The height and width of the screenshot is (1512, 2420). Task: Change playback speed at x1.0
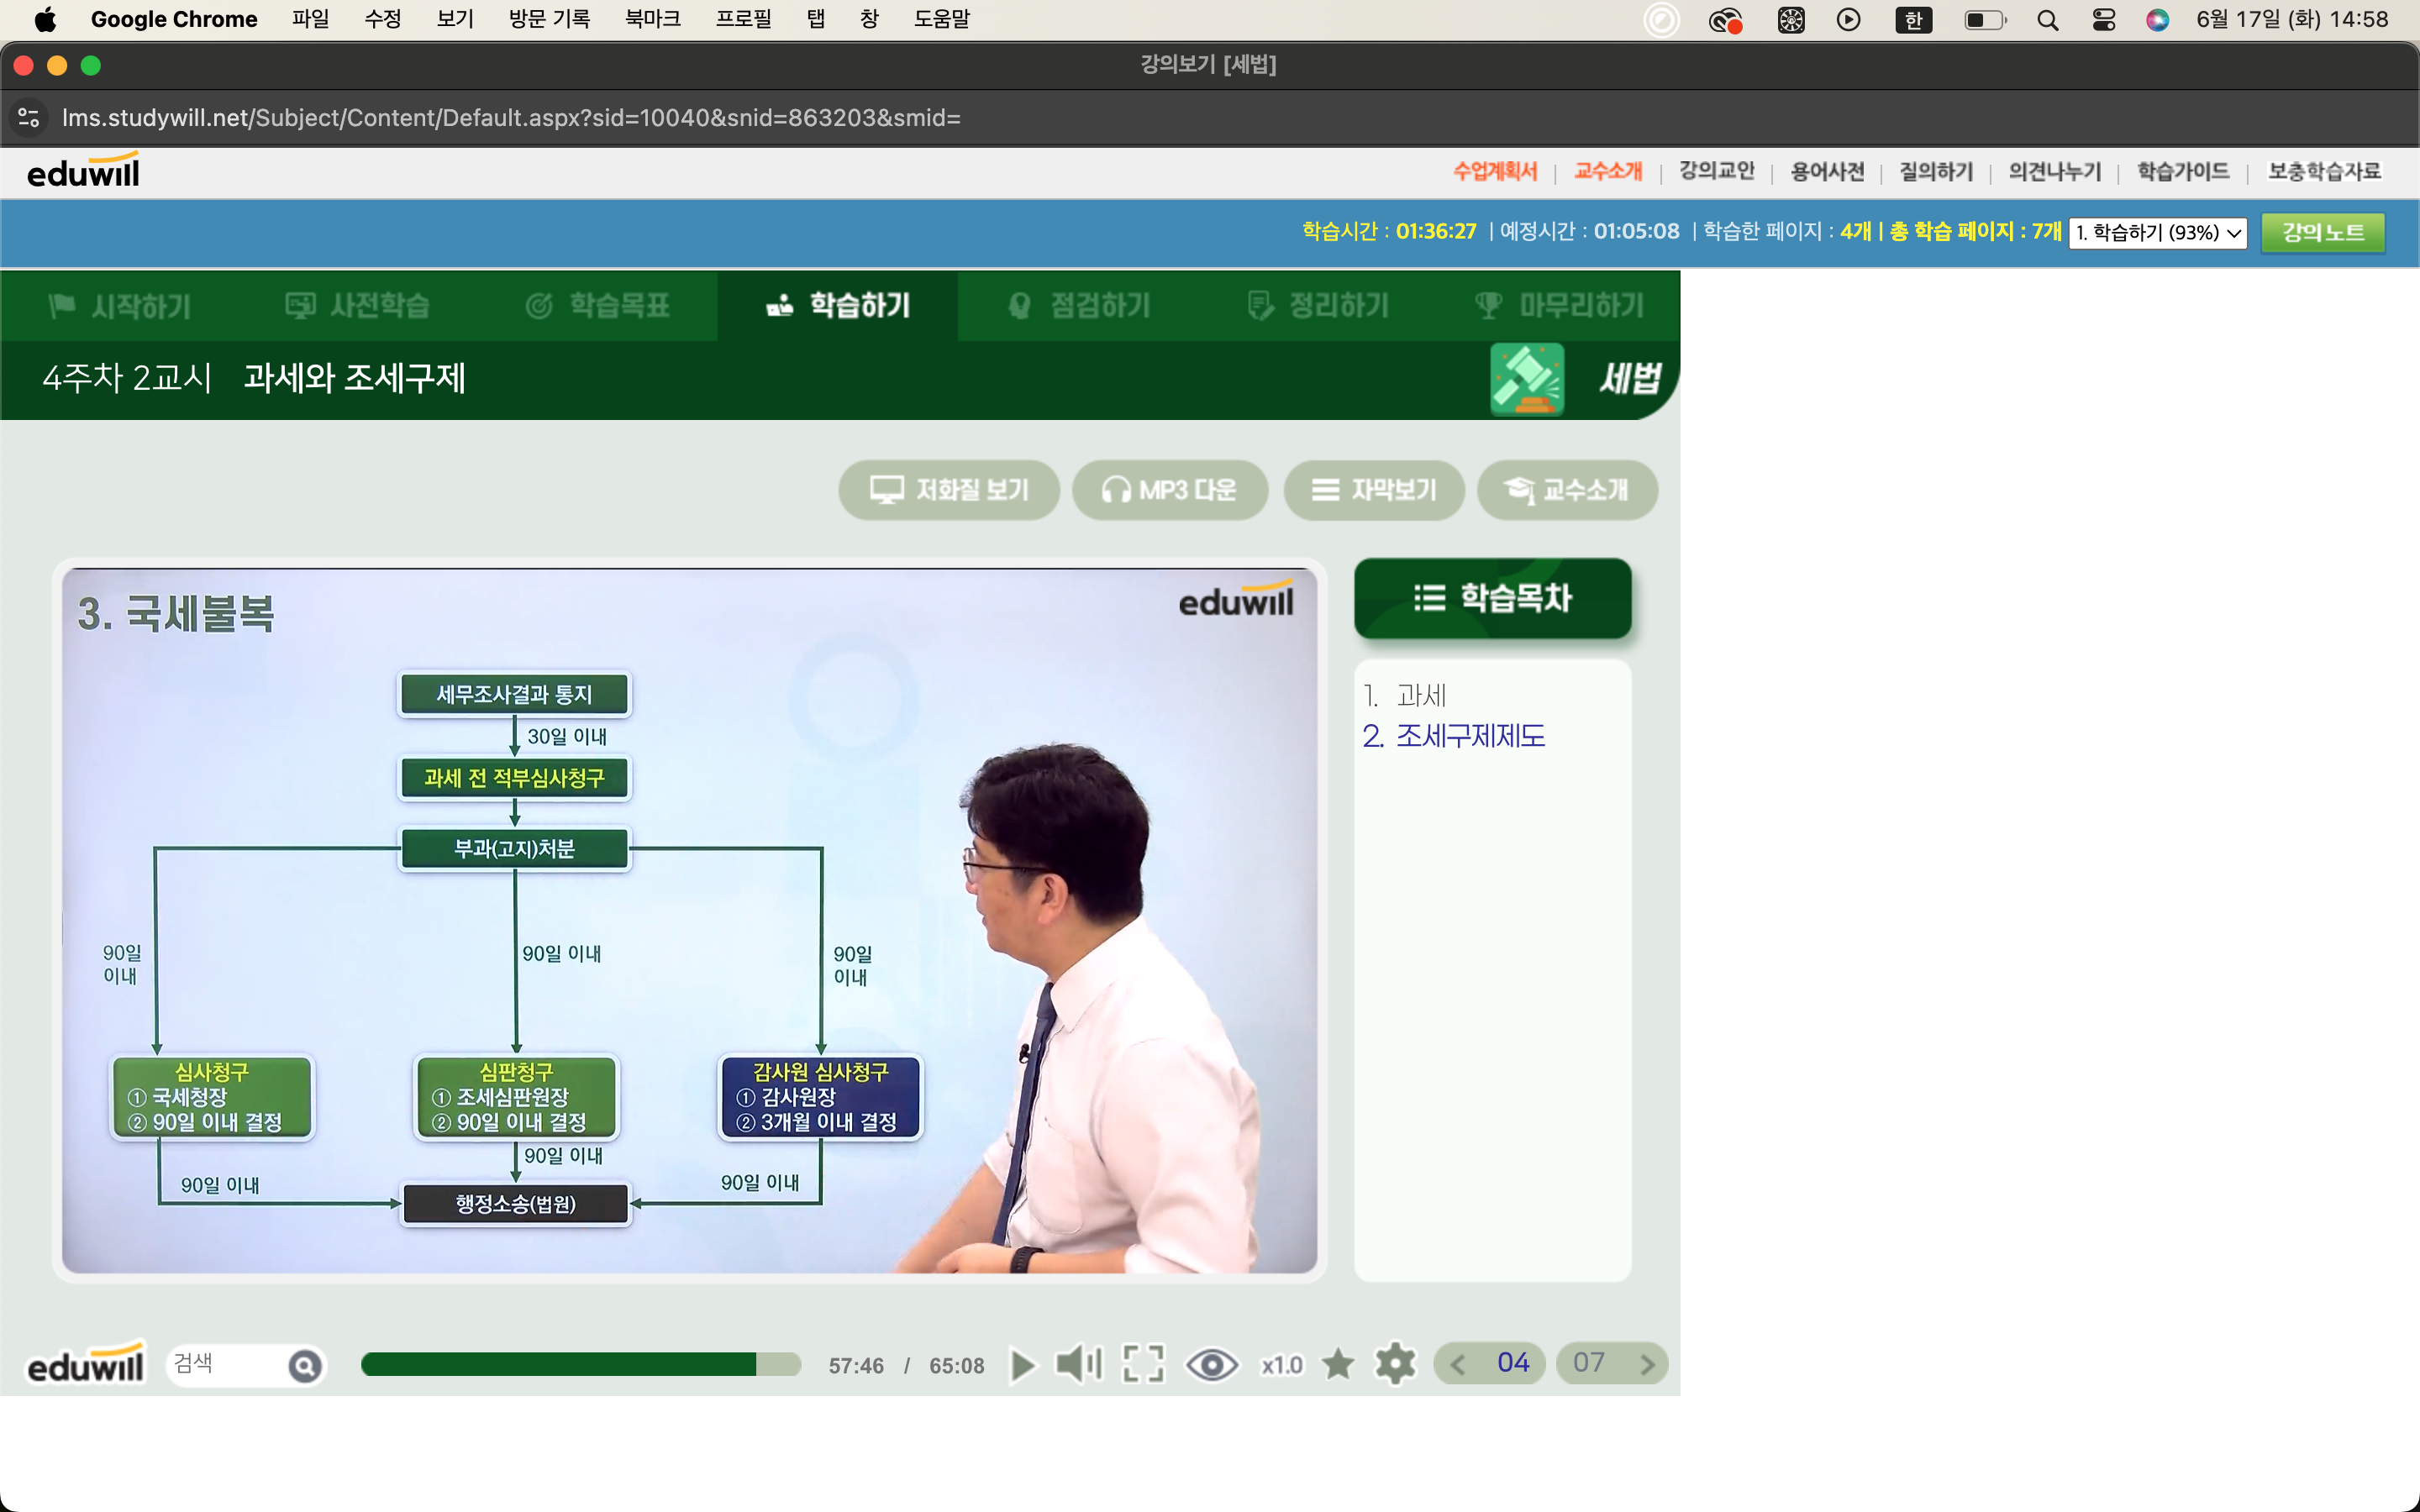[1282, 1365]
